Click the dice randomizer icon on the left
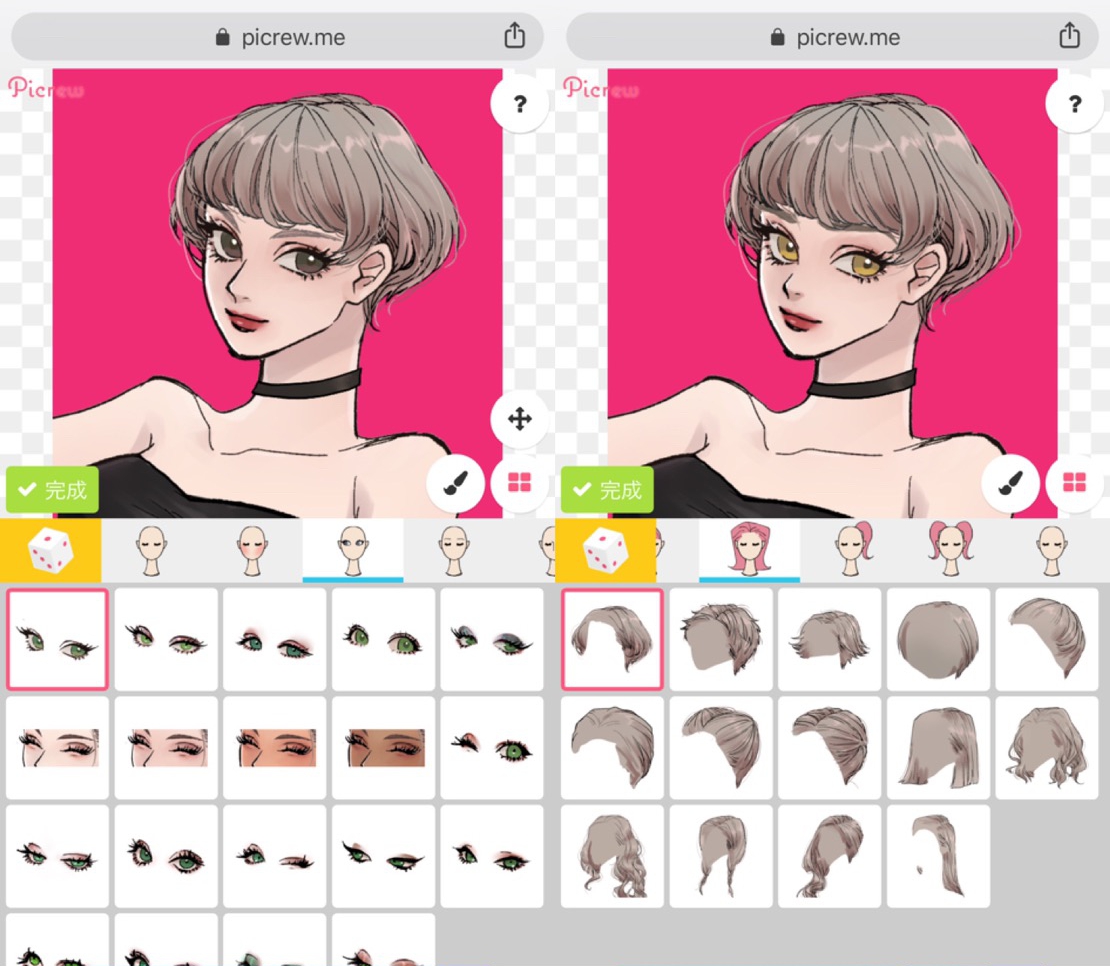 pos(50,549)
